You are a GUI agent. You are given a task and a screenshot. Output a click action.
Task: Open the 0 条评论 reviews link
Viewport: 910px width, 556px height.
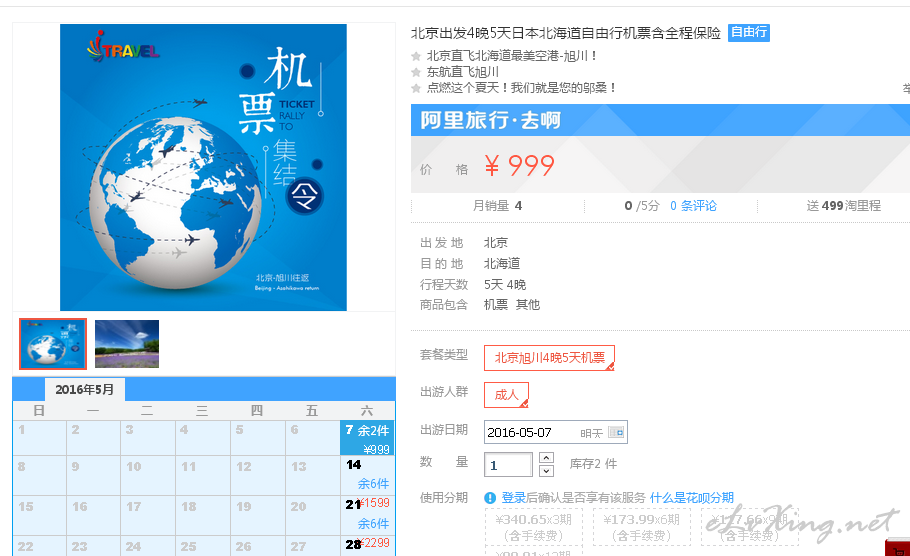[694, 205]
